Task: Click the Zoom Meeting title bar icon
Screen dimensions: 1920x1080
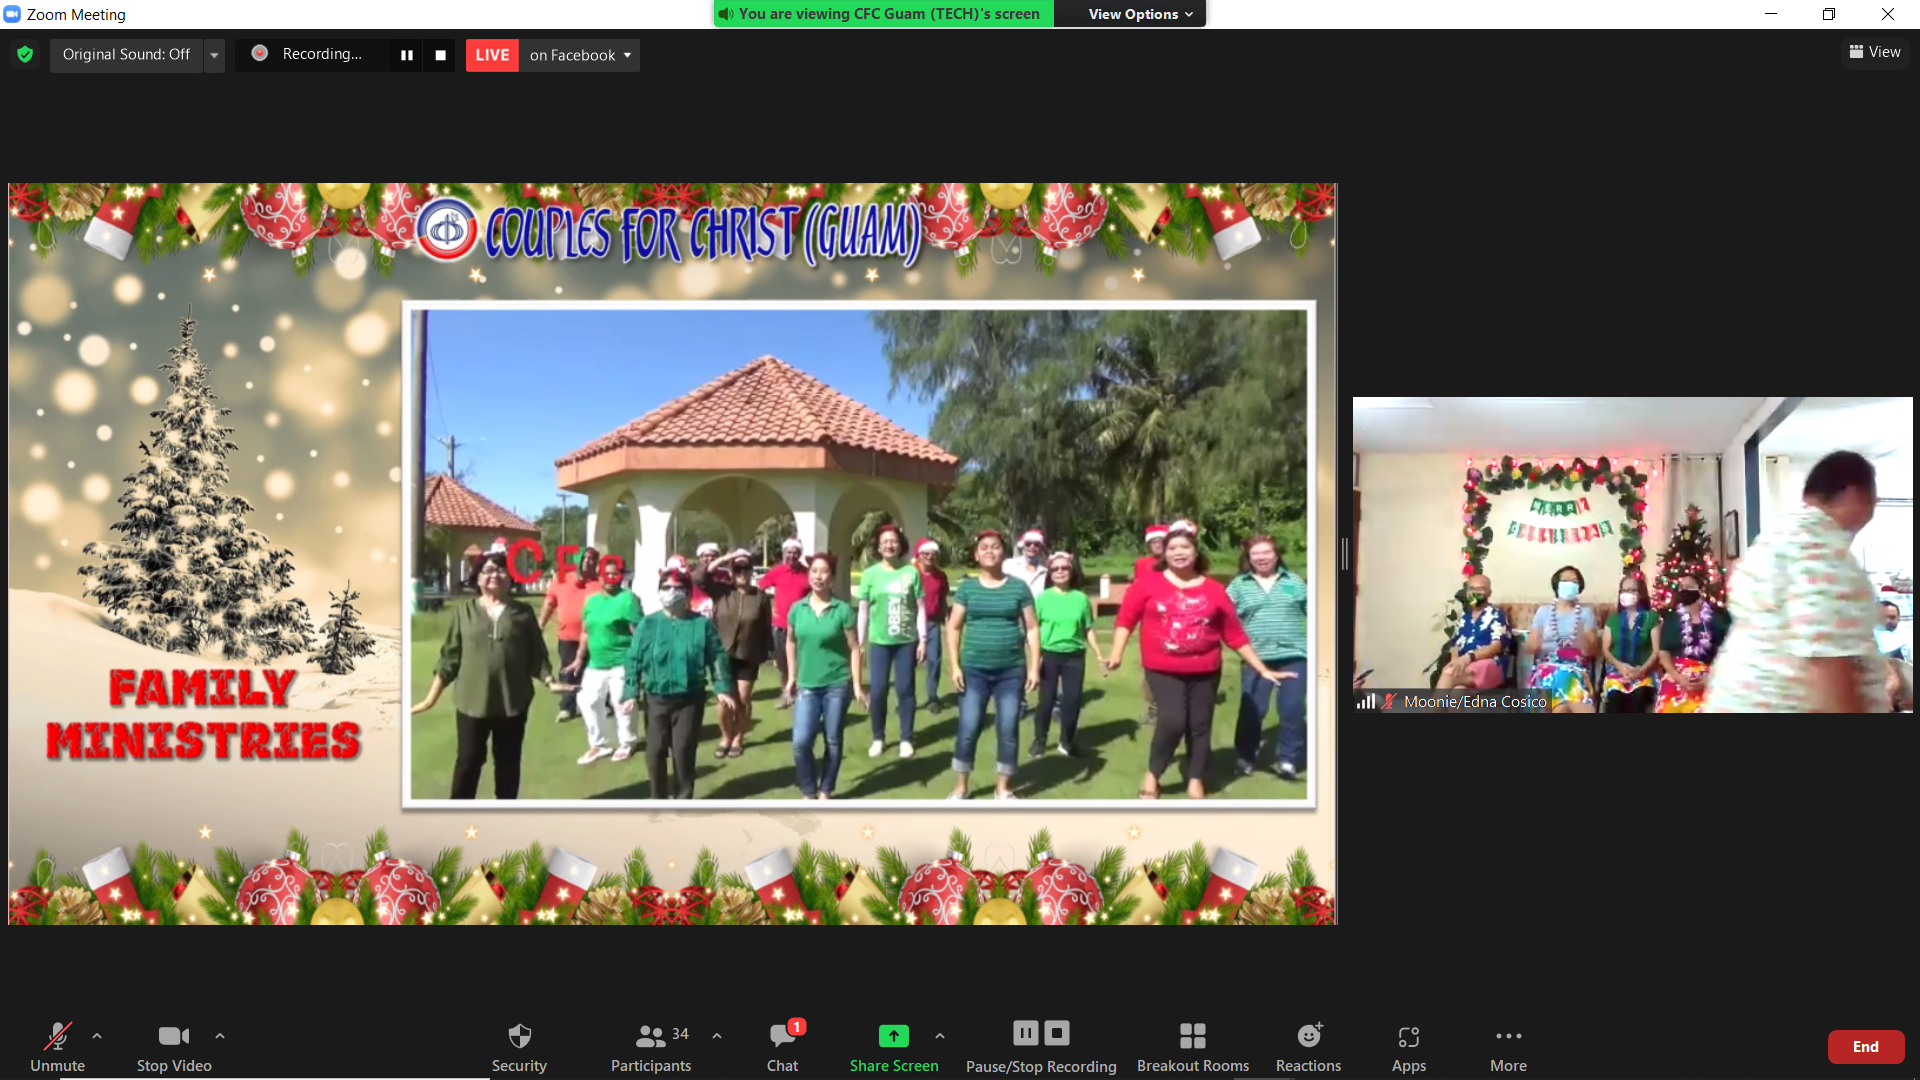Action: 13,14
